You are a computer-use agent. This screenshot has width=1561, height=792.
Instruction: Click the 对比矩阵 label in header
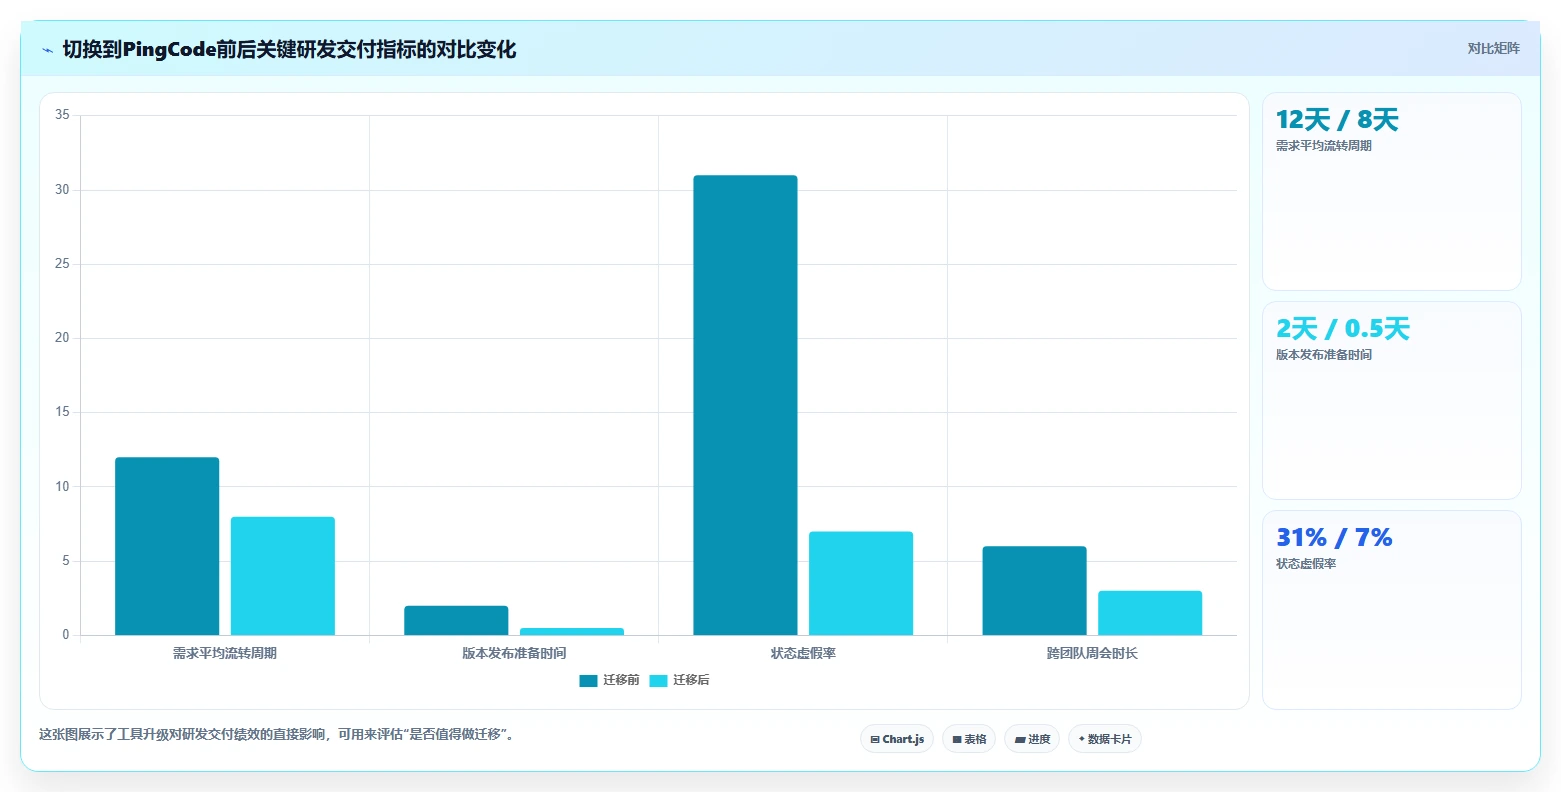point(1493,49)
